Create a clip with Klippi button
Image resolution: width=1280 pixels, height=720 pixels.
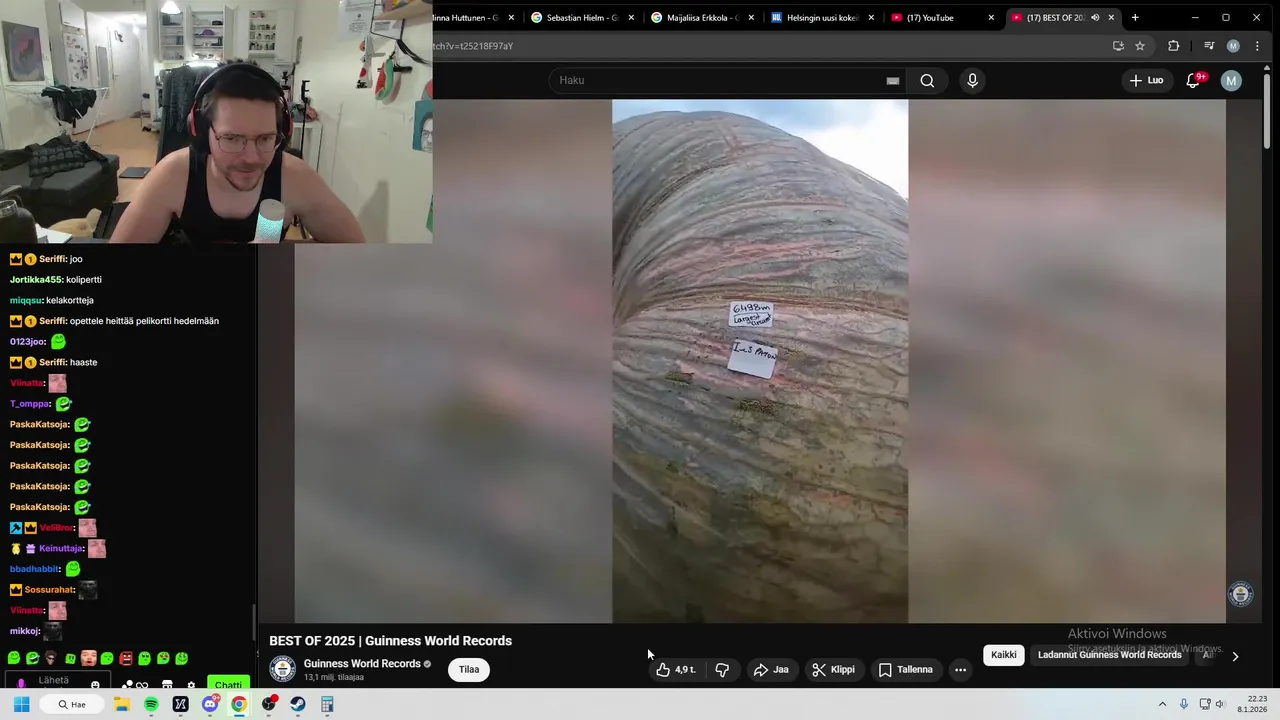click(833, 670)
